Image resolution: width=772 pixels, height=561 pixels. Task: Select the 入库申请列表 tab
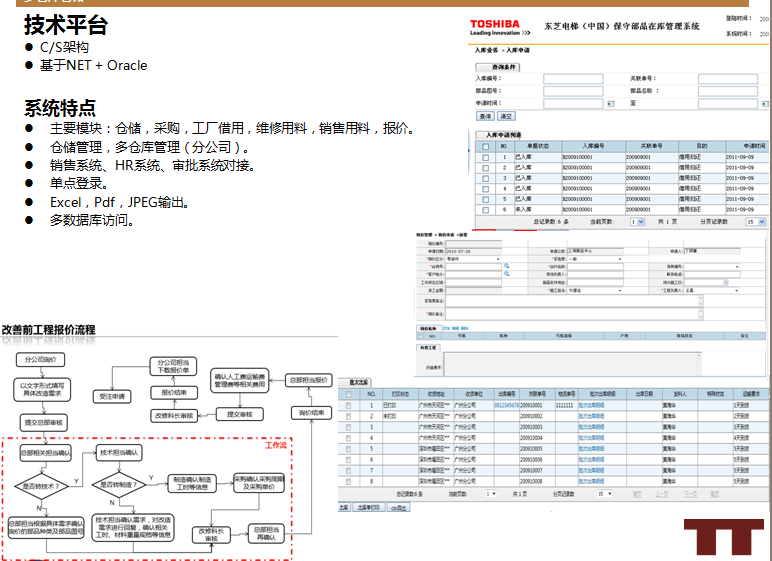pyautogui.click(x=498, y=135)
